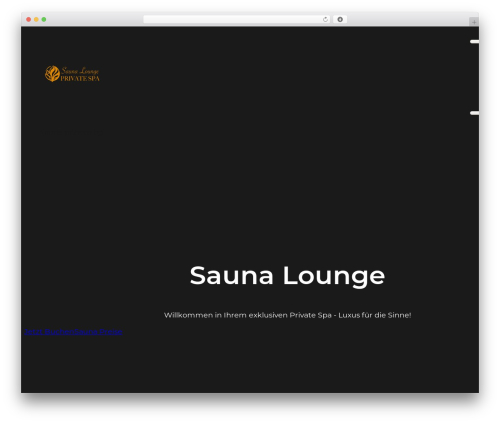Screen dimensions: 500x423
Task: Open the Sauna Preise link
Action: coord(98,332)
